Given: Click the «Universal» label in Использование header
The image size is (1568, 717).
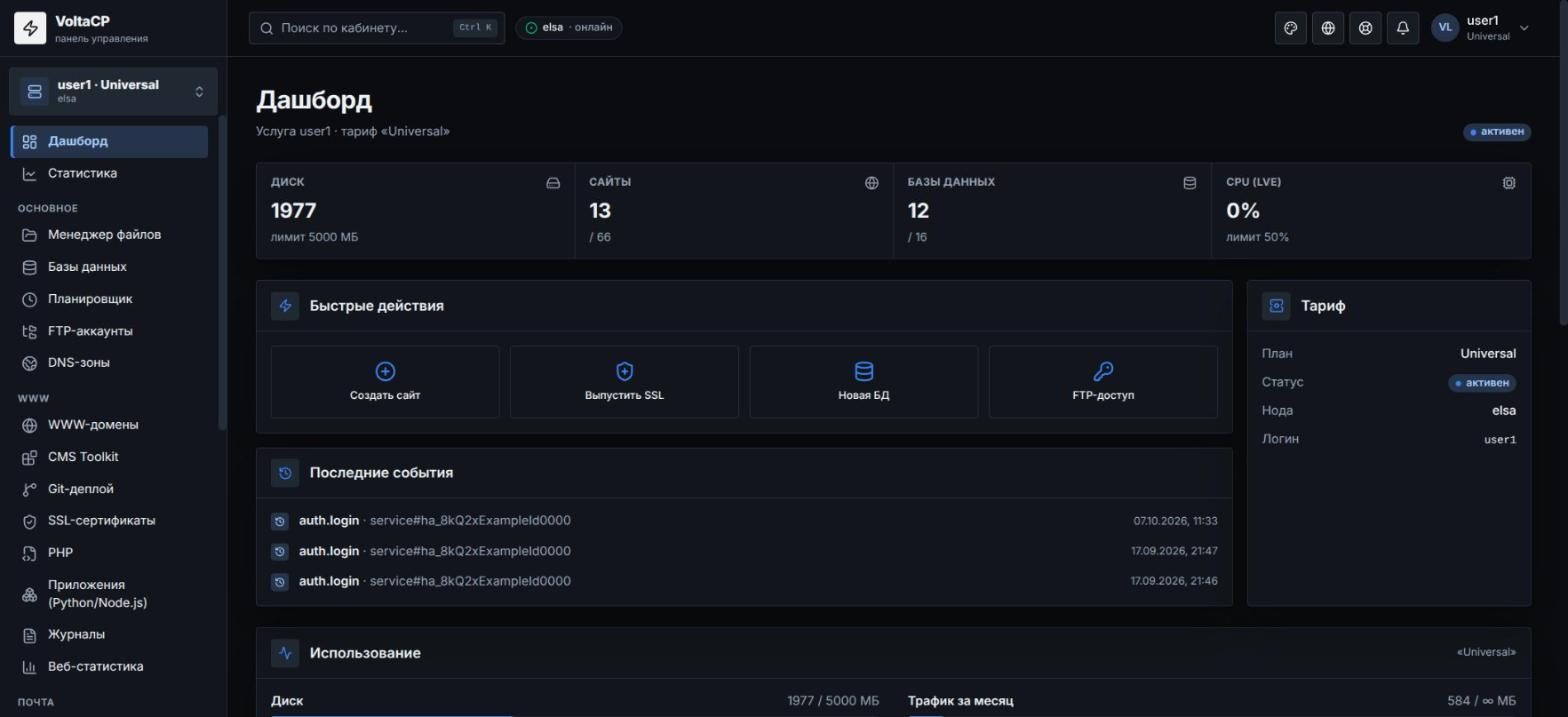Looking at the screenshot, I should click(x=1486, y=653).
